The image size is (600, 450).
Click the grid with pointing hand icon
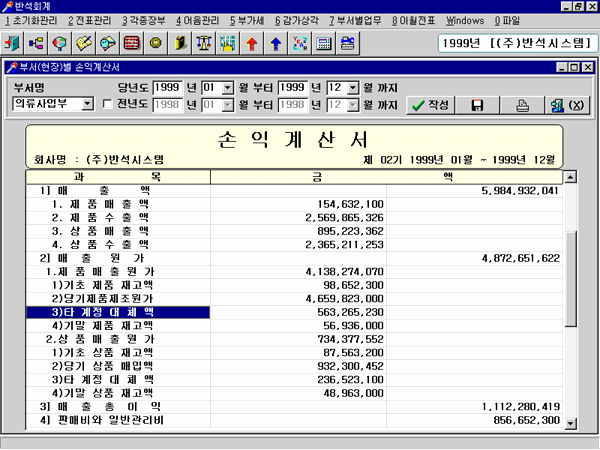click(228, 43)
